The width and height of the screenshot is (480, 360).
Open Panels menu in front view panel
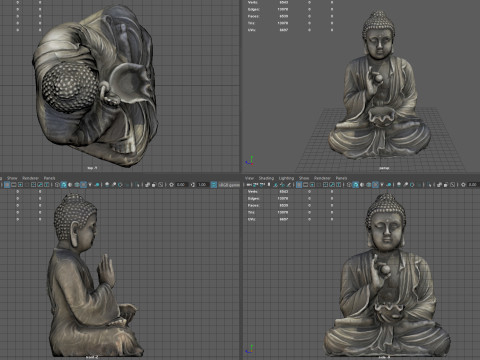click(341, 178)
